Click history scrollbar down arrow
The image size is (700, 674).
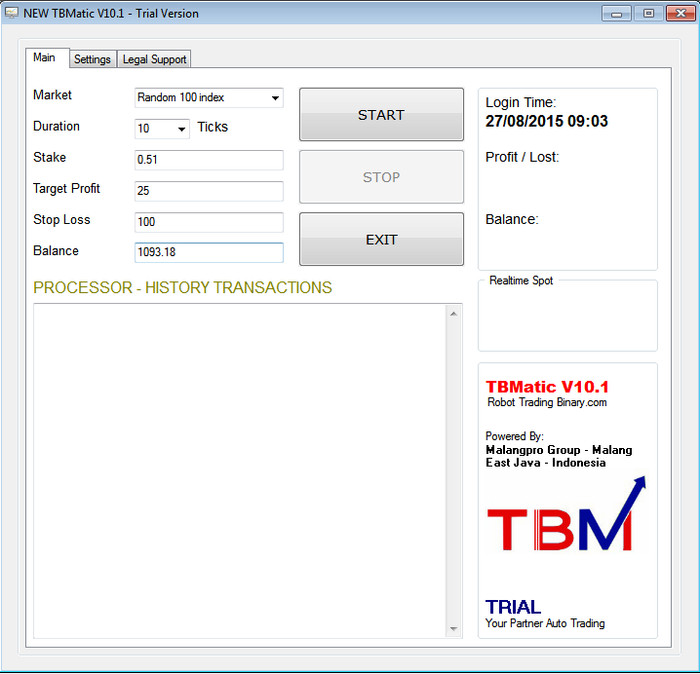(x=454, y=629)
